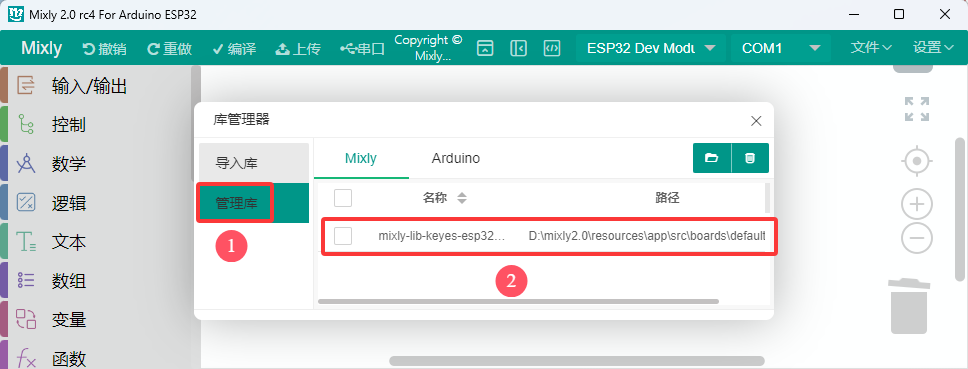
Task: Click the 编译 compile toolbar item
Action: pyautogui.click(x=234, y=49)
